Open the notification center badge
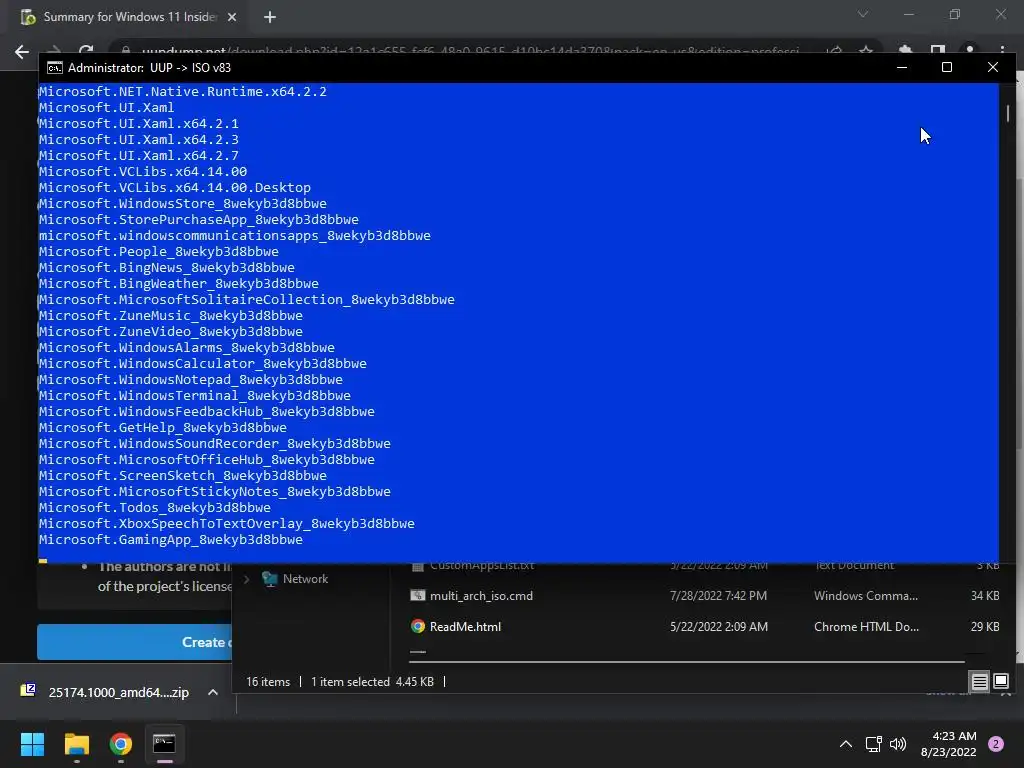 (996, 744)
